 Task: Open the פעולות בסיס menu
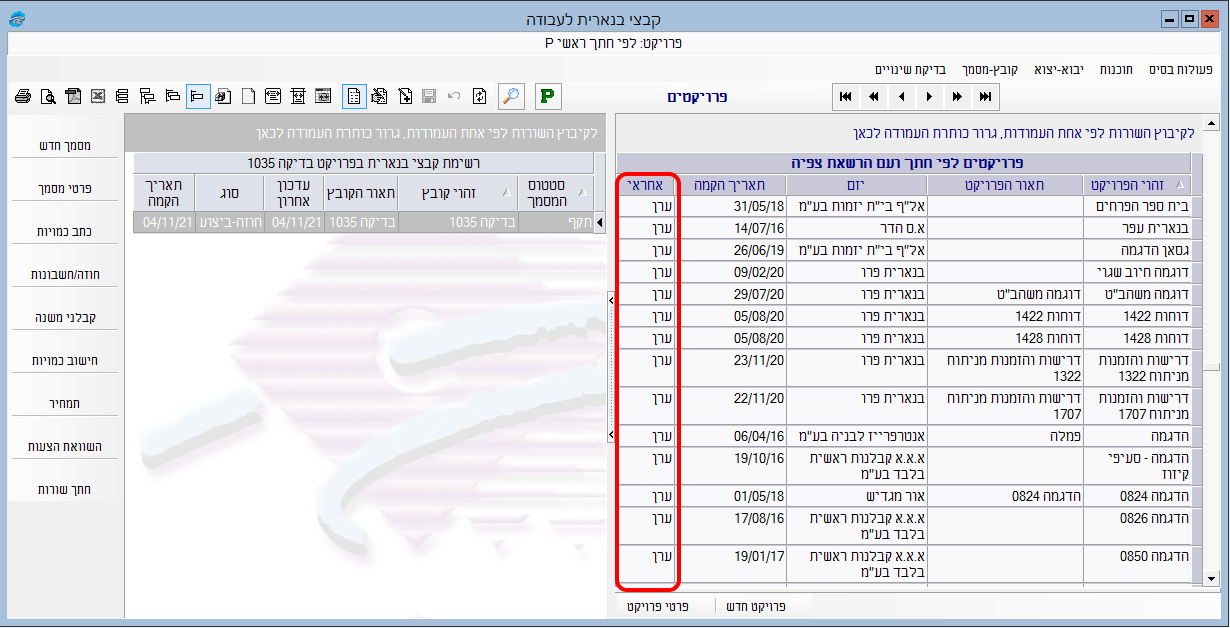pos(1180,69)
